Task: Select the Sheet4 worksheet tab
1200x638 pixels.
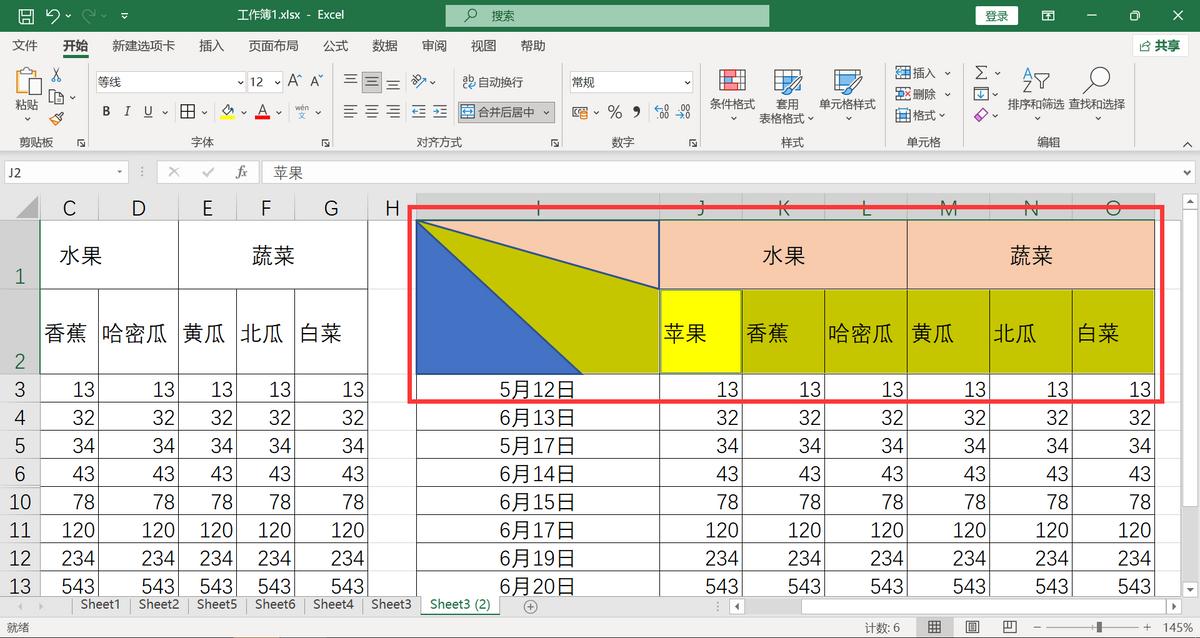Action: tap(332, 605)
